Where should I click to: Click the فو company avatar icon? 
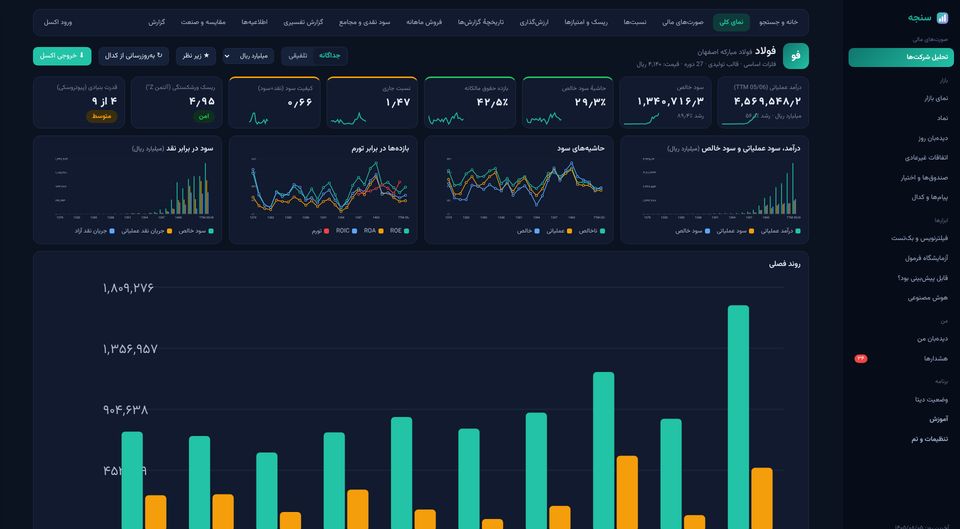[x=795, y=56]
